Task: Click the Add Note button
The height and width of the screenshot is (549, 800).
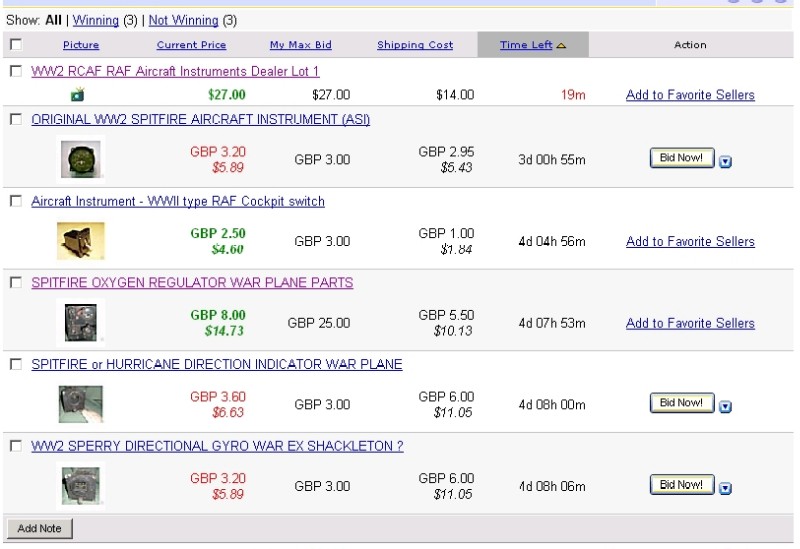Action: pyautogui.click(x=39, y=528)
